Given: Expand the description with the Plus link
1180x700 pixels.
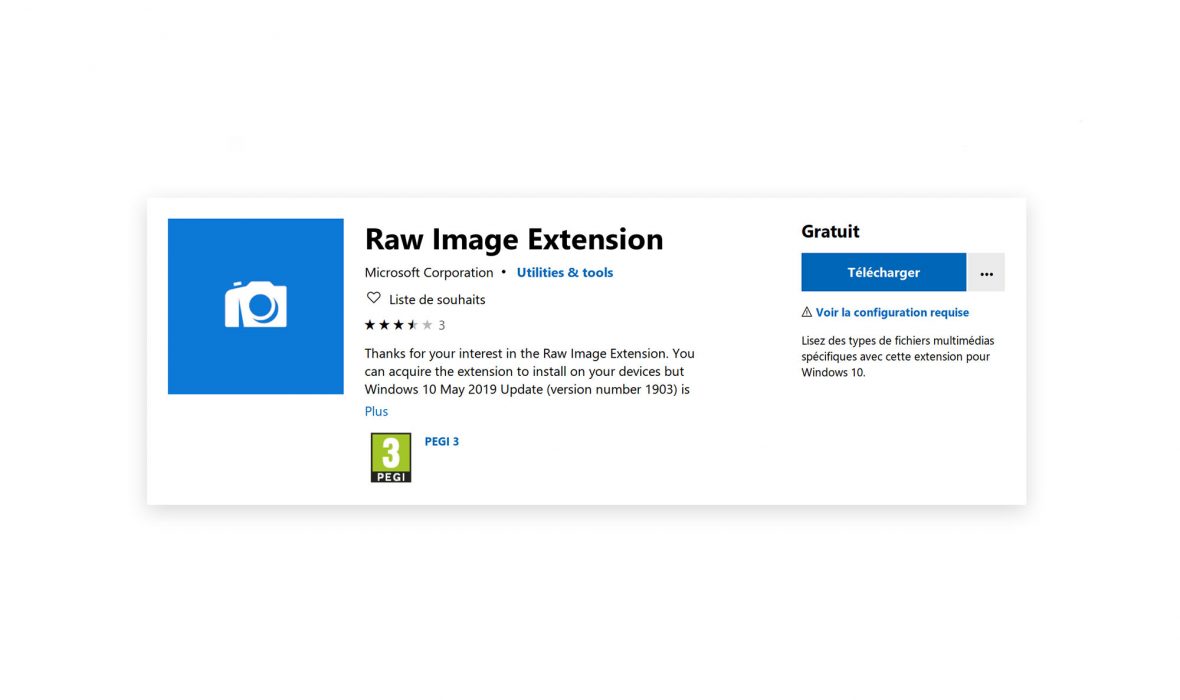Looking at the screenshot, I should [376, 411].
